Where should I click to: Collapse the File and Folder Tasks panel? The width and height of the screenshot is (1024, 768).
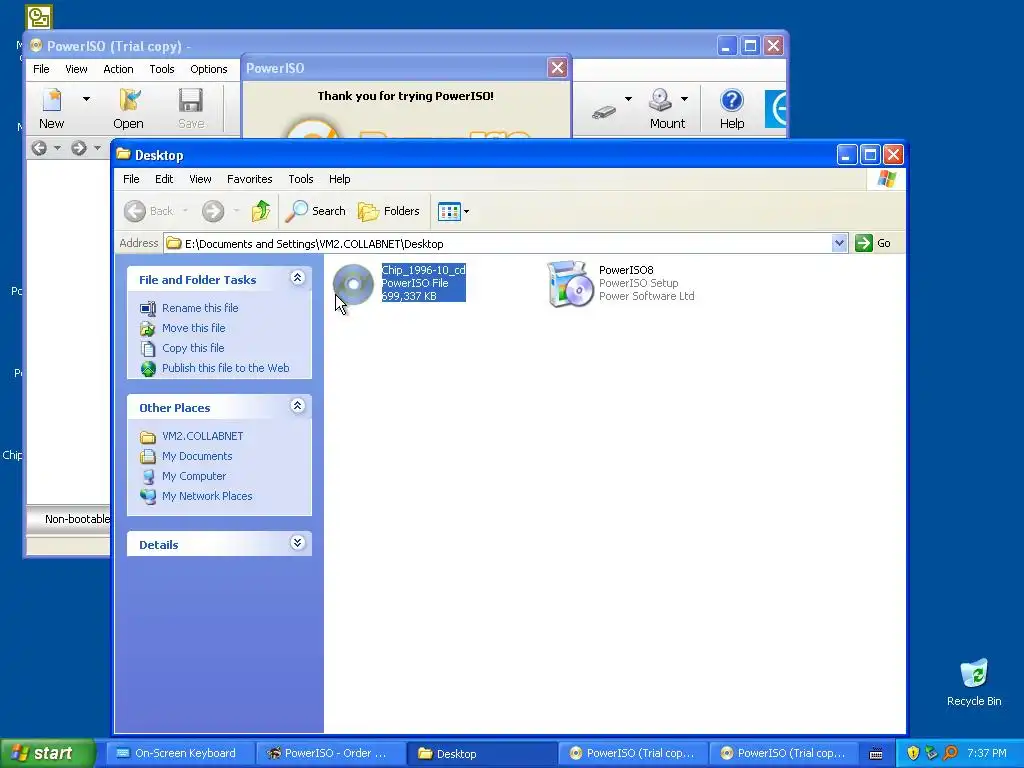(x=297, y=278)
